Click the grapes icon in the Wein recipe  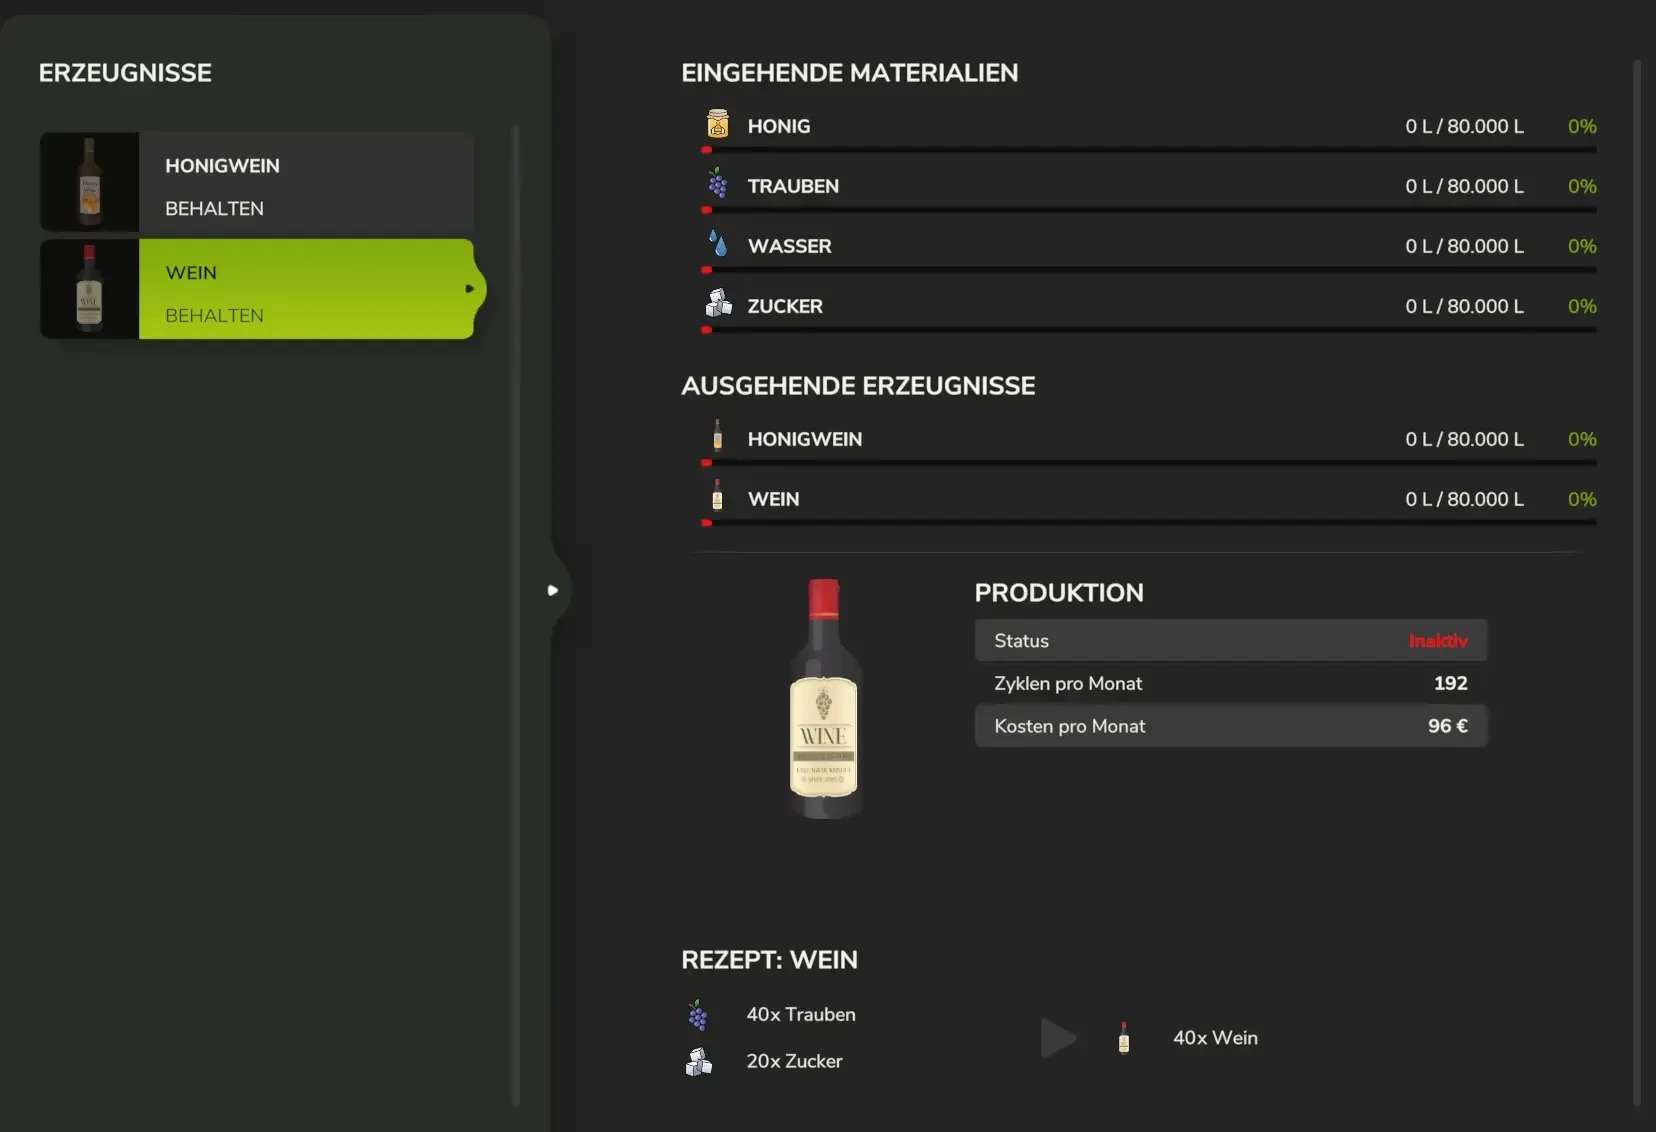pos(698,1015)
